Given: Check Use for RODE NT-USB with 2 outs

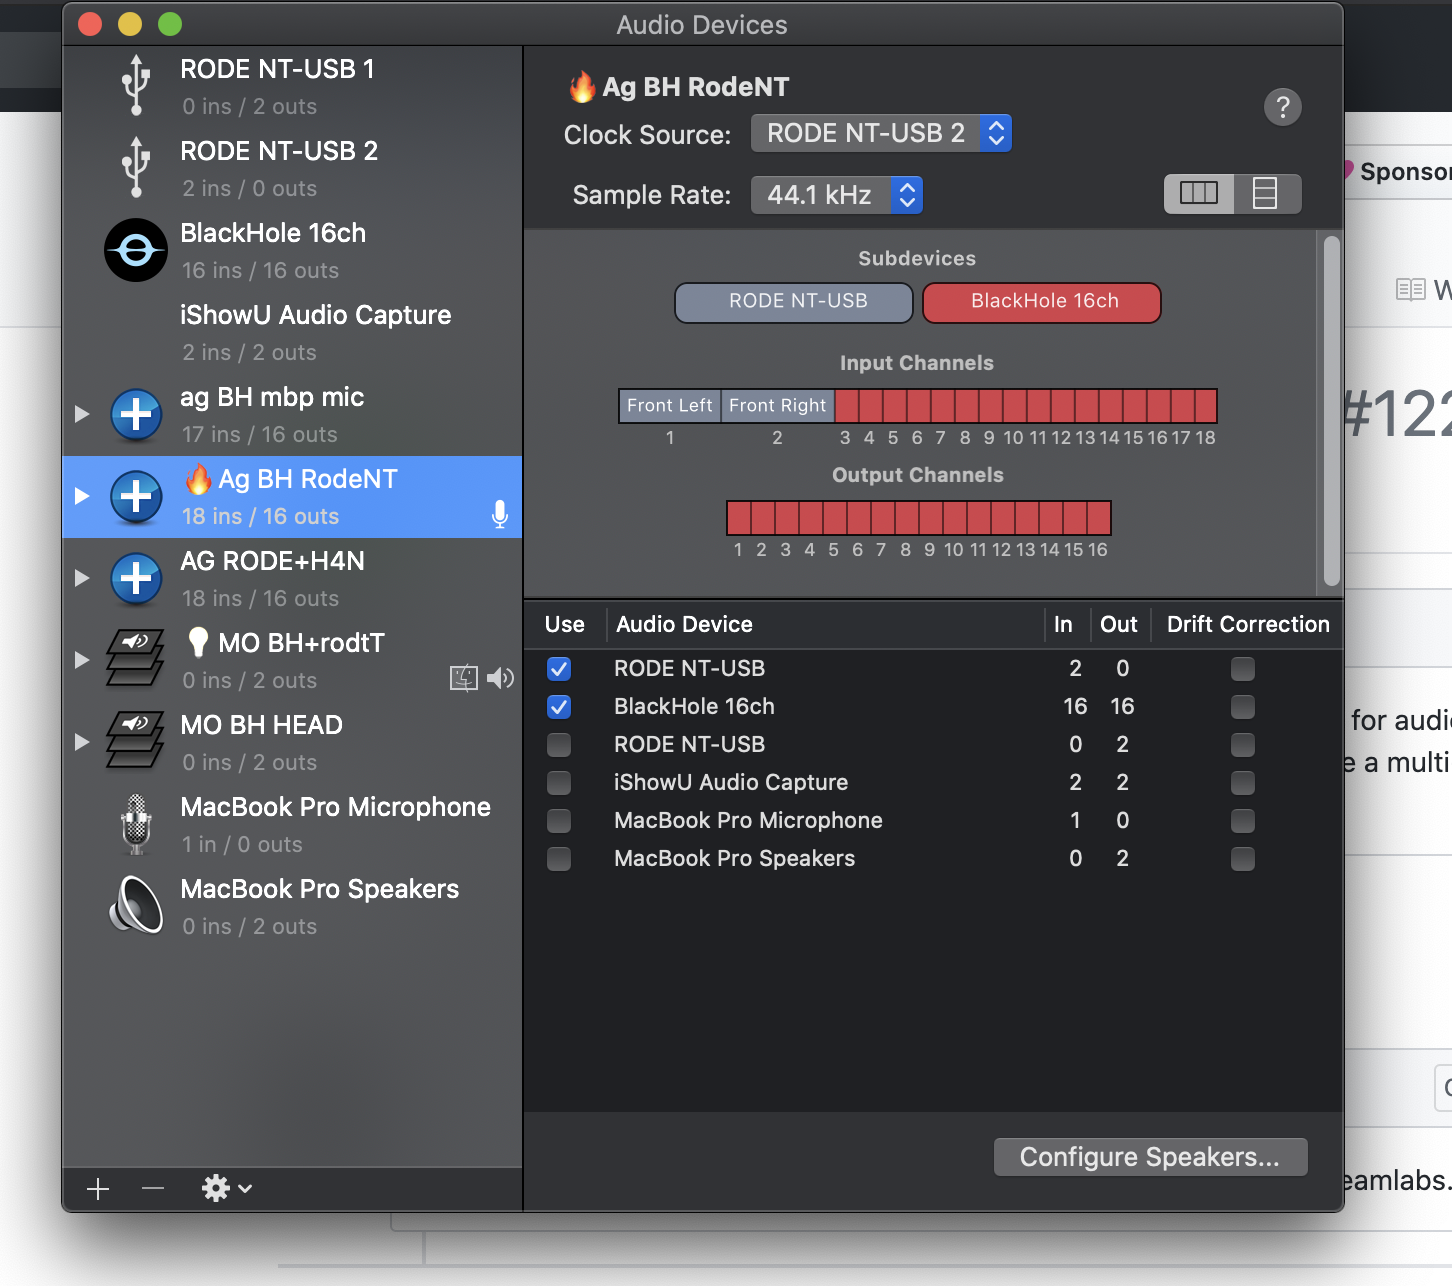Looking at the screenshot, I should 559,745.
